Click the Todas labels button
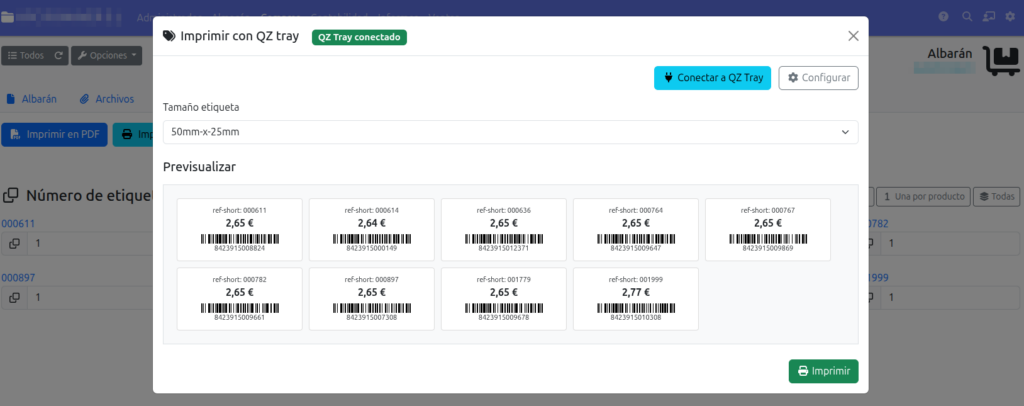The image size is (1024, 406). click(x=996, y=196)
